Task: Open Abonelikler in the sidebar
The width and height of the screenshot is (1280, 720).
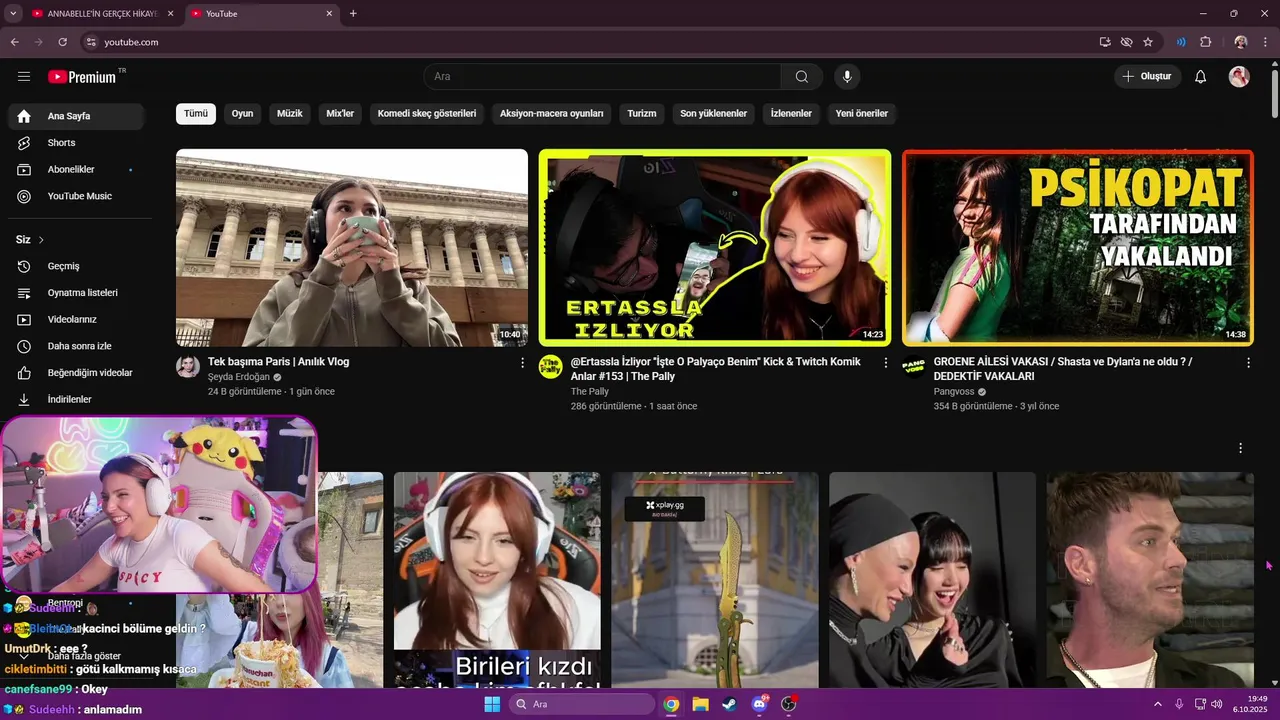Action: (x=76, y=170)
